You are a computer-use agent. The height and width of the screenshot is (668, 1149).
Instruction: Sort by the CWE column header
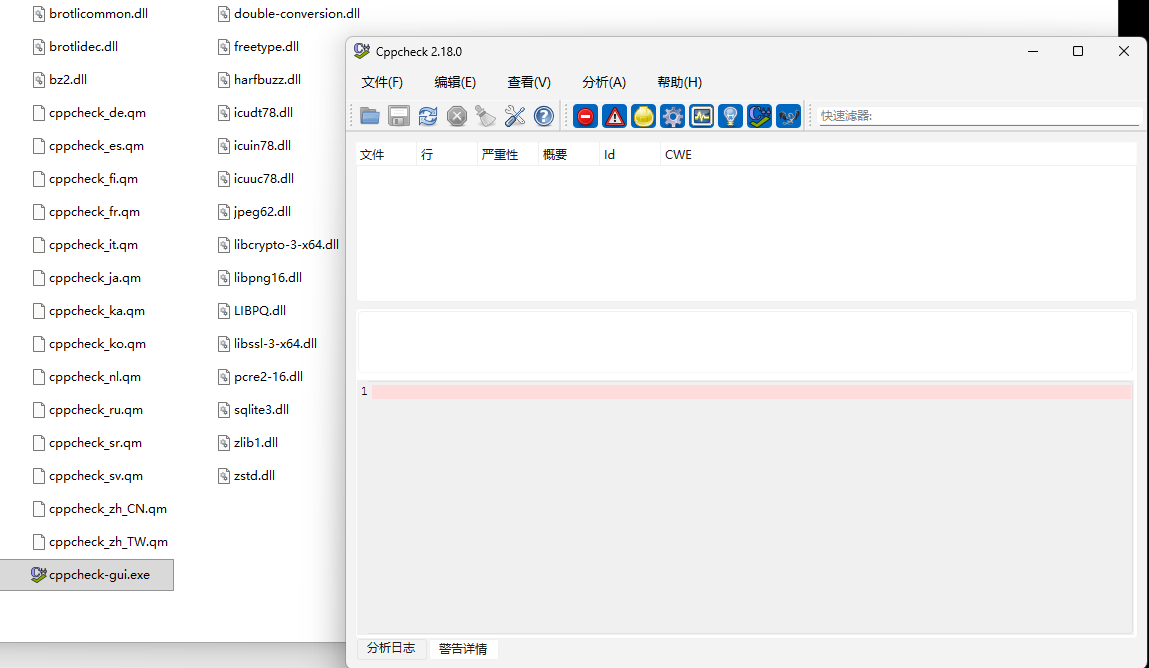(678, 155)
